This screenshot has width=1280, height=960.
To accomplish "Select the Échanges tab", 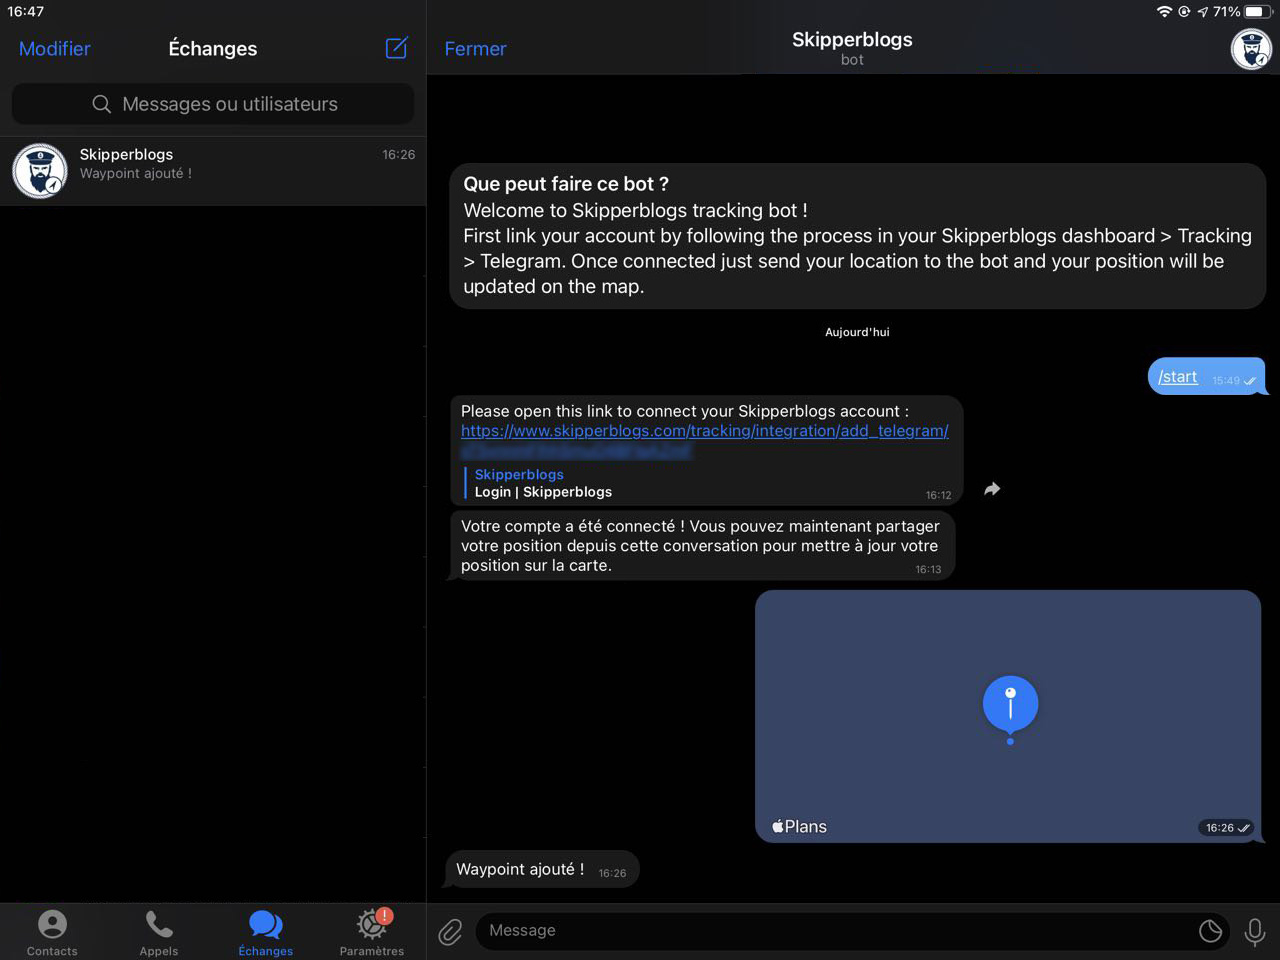I will 266,932.
